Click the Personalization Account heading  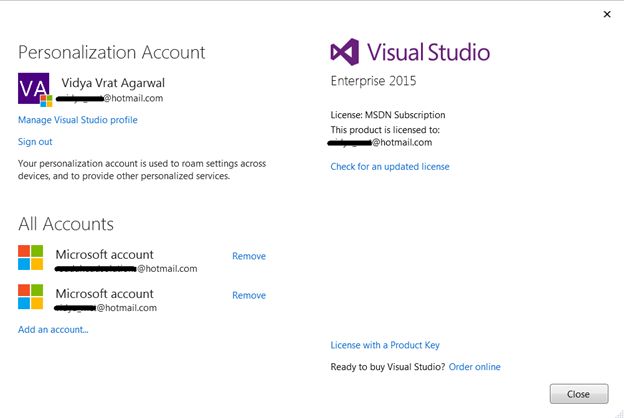pyautogui.click(x=111, y=52)
